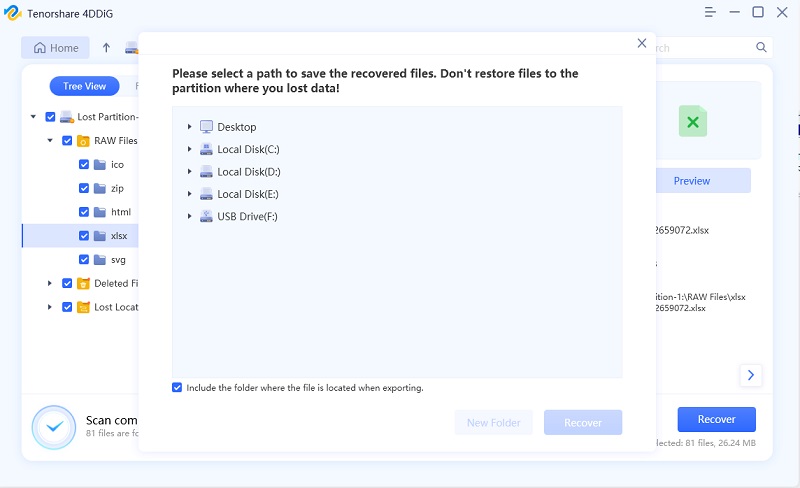
Task: Collapse the RAW Files tree node
Action: click(x=50, y=141)
